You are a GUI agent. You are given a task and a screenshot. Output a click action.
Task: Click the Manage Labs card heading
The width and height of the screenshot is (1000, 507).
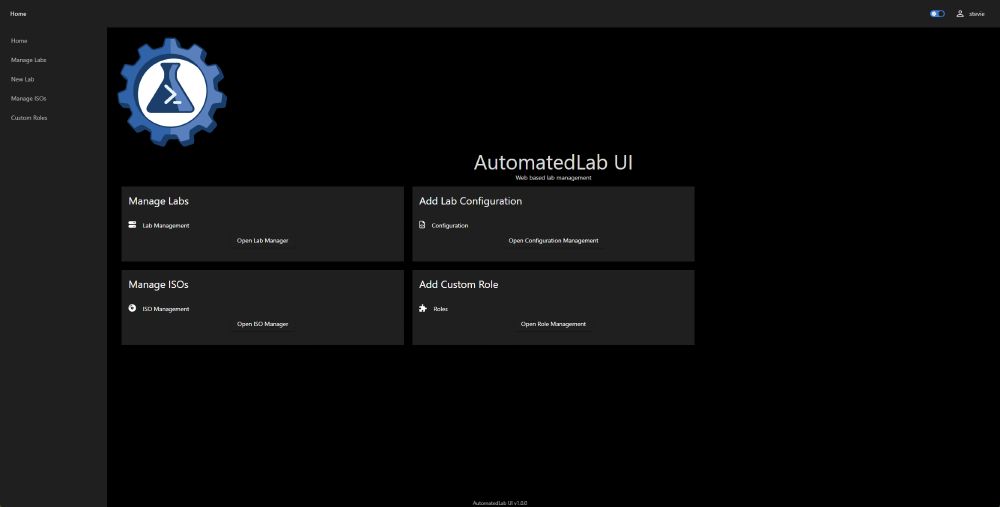[x=158, y=201]
